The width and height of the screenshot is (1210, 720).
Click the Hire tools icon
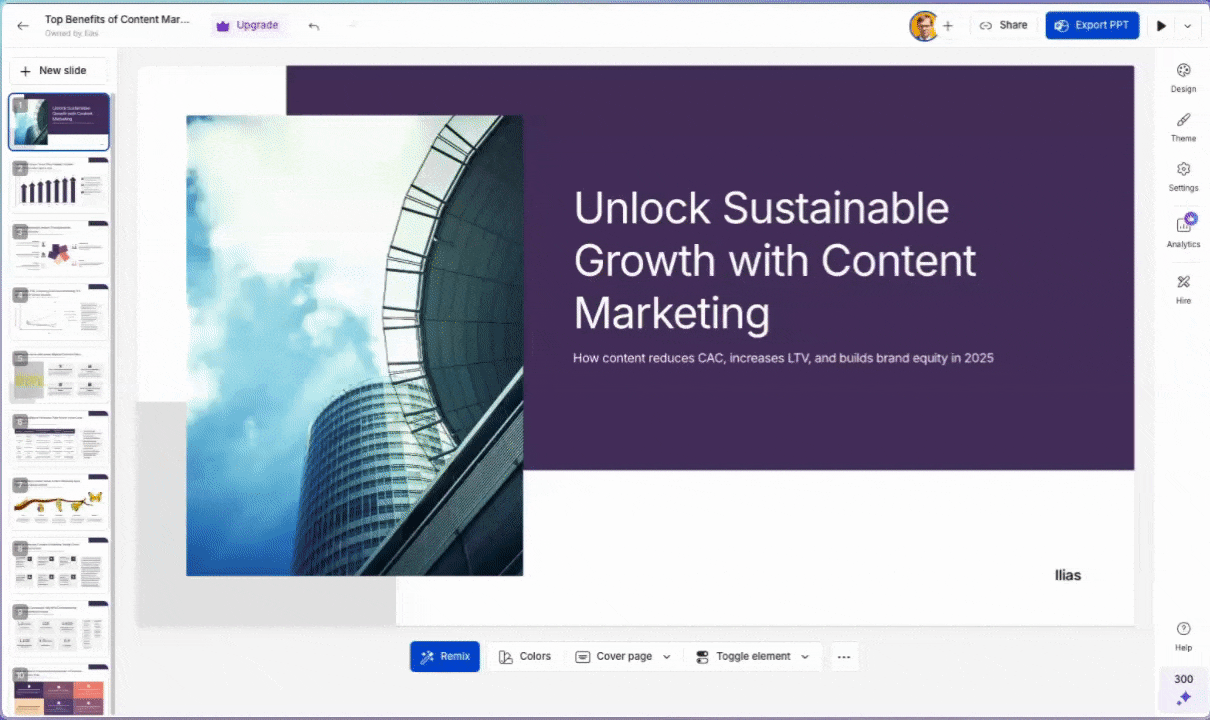point(1183,283)
